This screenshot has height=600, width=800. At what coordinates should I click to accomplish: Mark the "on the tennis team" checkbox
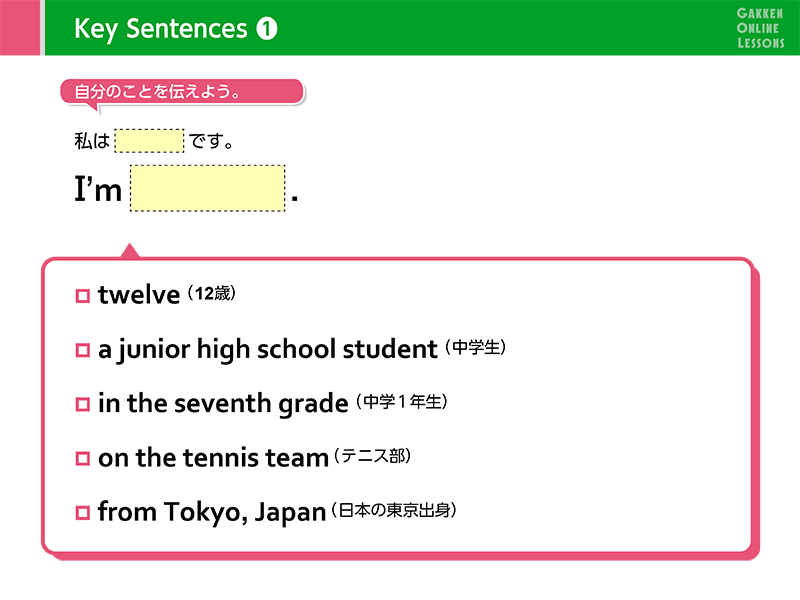tap(83, 459)
